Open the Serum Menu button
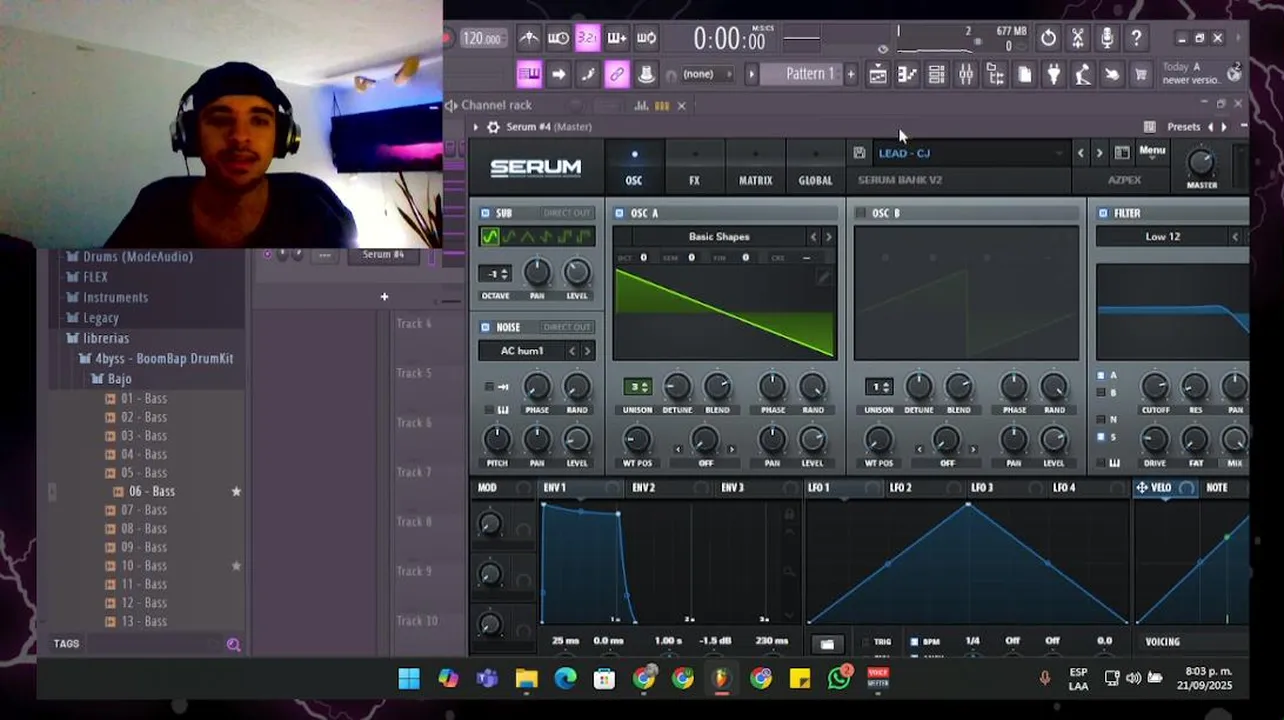This screenshot has height=720, width=1284. pos(1152,151)
